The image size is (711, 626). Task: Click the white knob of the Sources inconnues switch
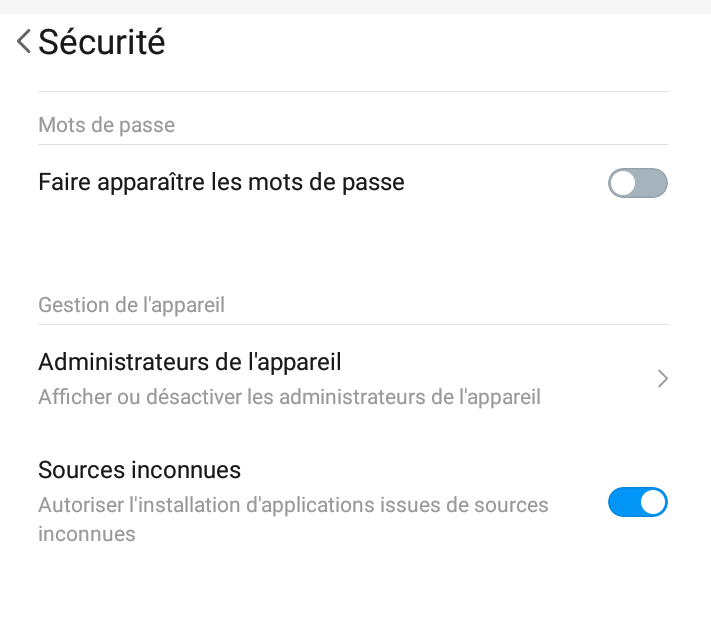pyautogui.click(x=653, y=502)
